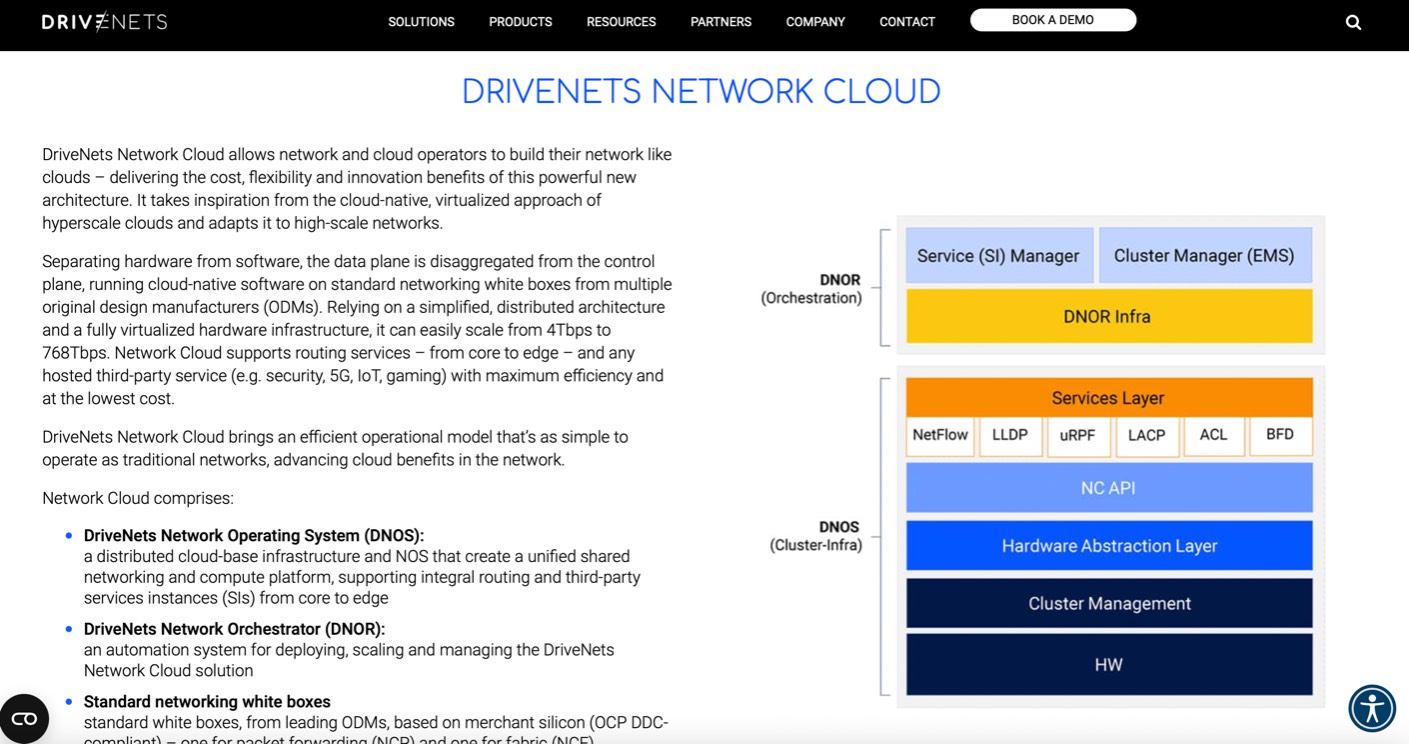Click the Book a Demo button
The height and width of the screenshot is (744, 1409).
[x=1053, y=20]
